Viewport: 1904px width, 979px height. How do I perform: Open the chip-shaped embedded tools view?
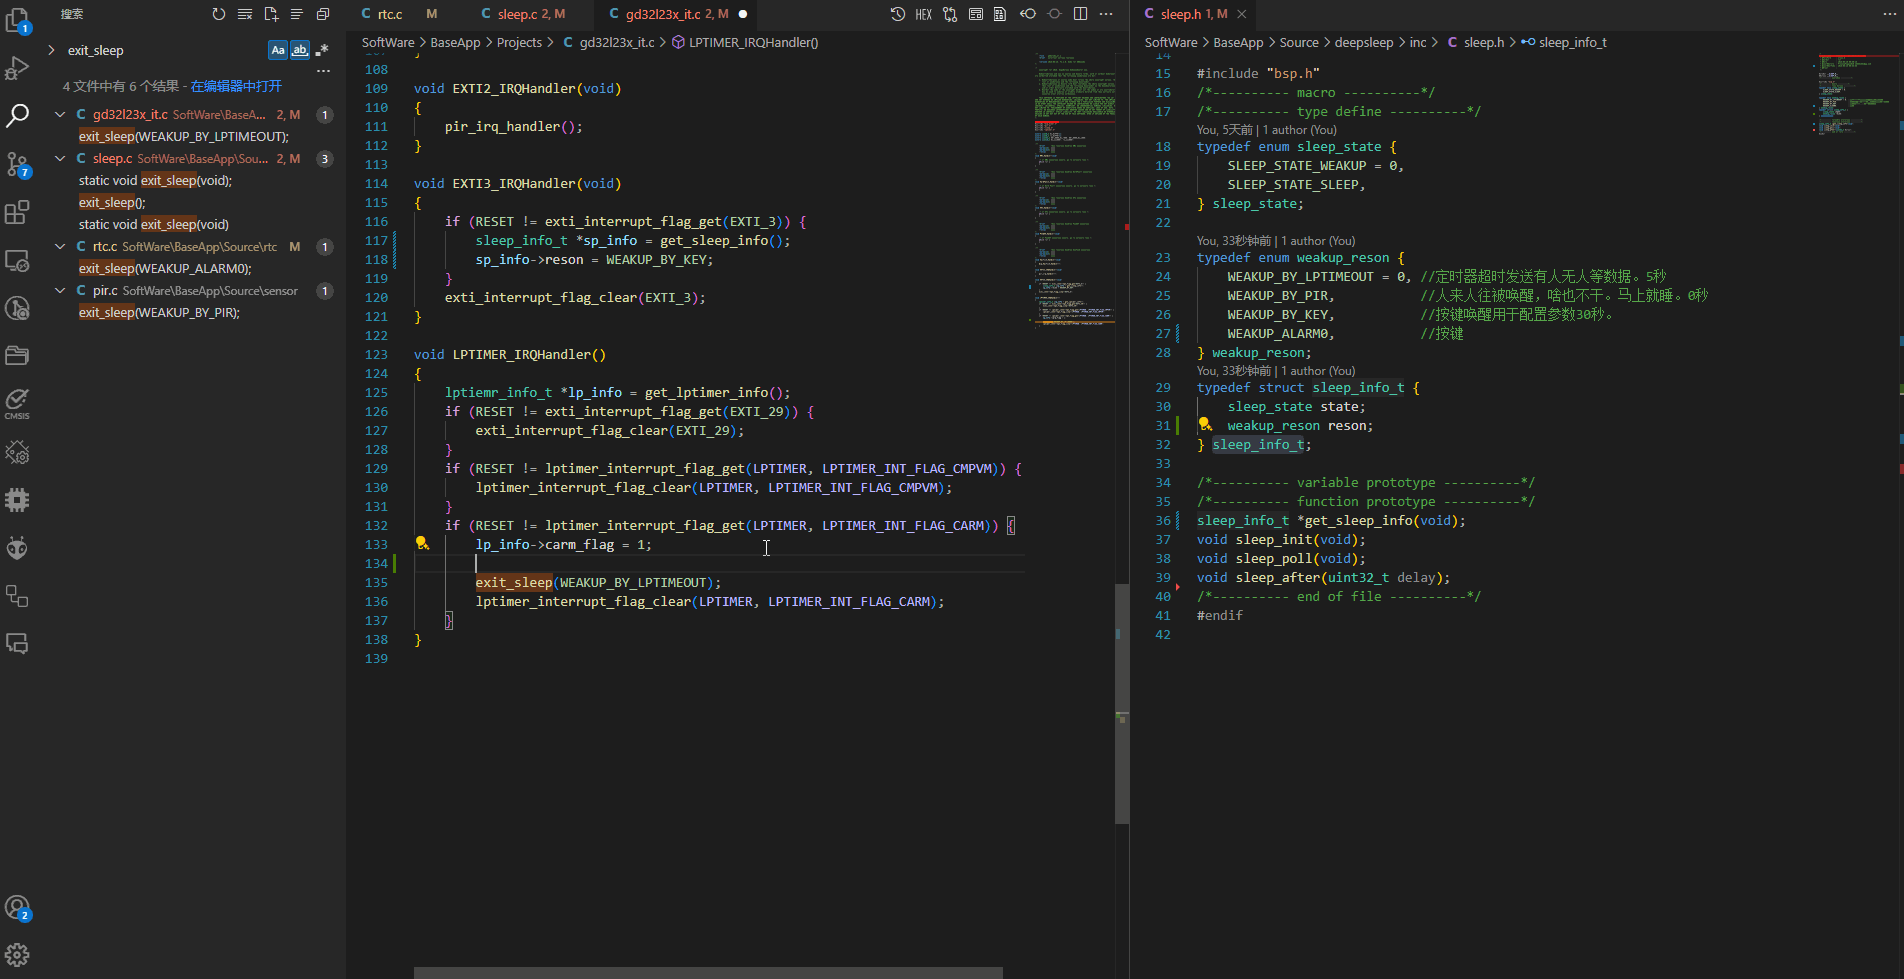17,500
